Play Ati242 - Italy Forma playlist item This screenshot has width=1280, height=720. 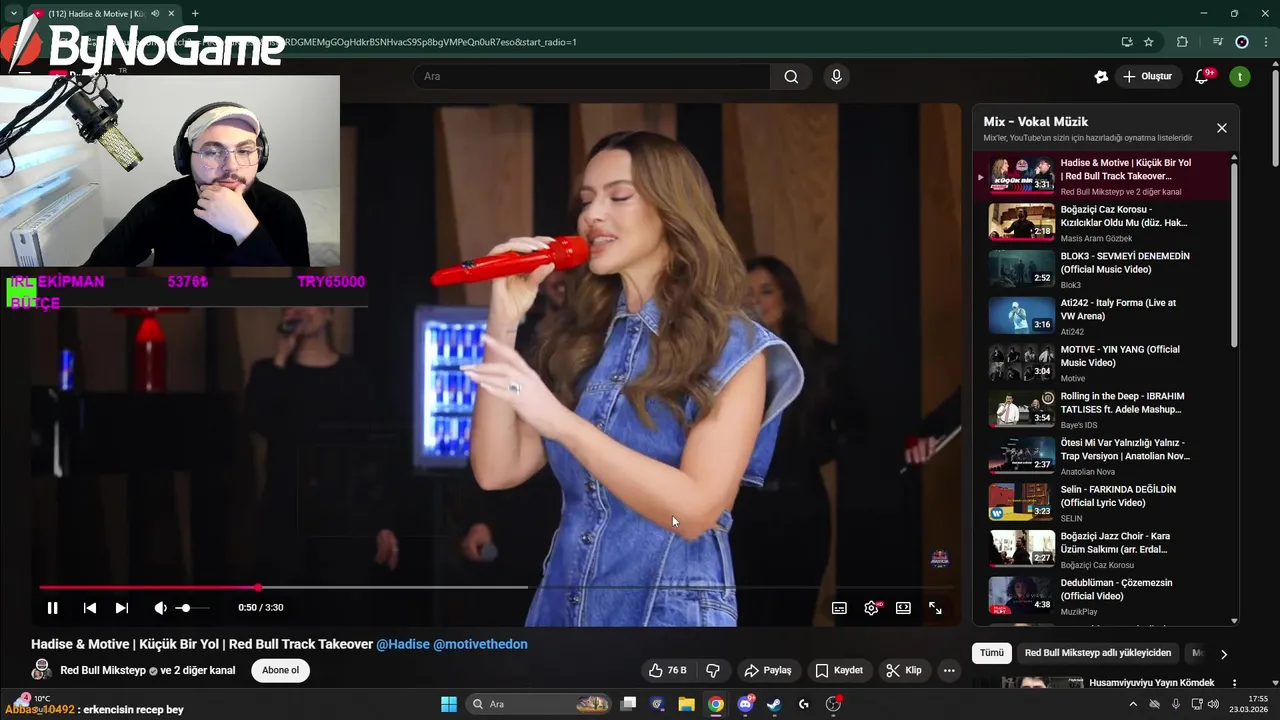1102,317
